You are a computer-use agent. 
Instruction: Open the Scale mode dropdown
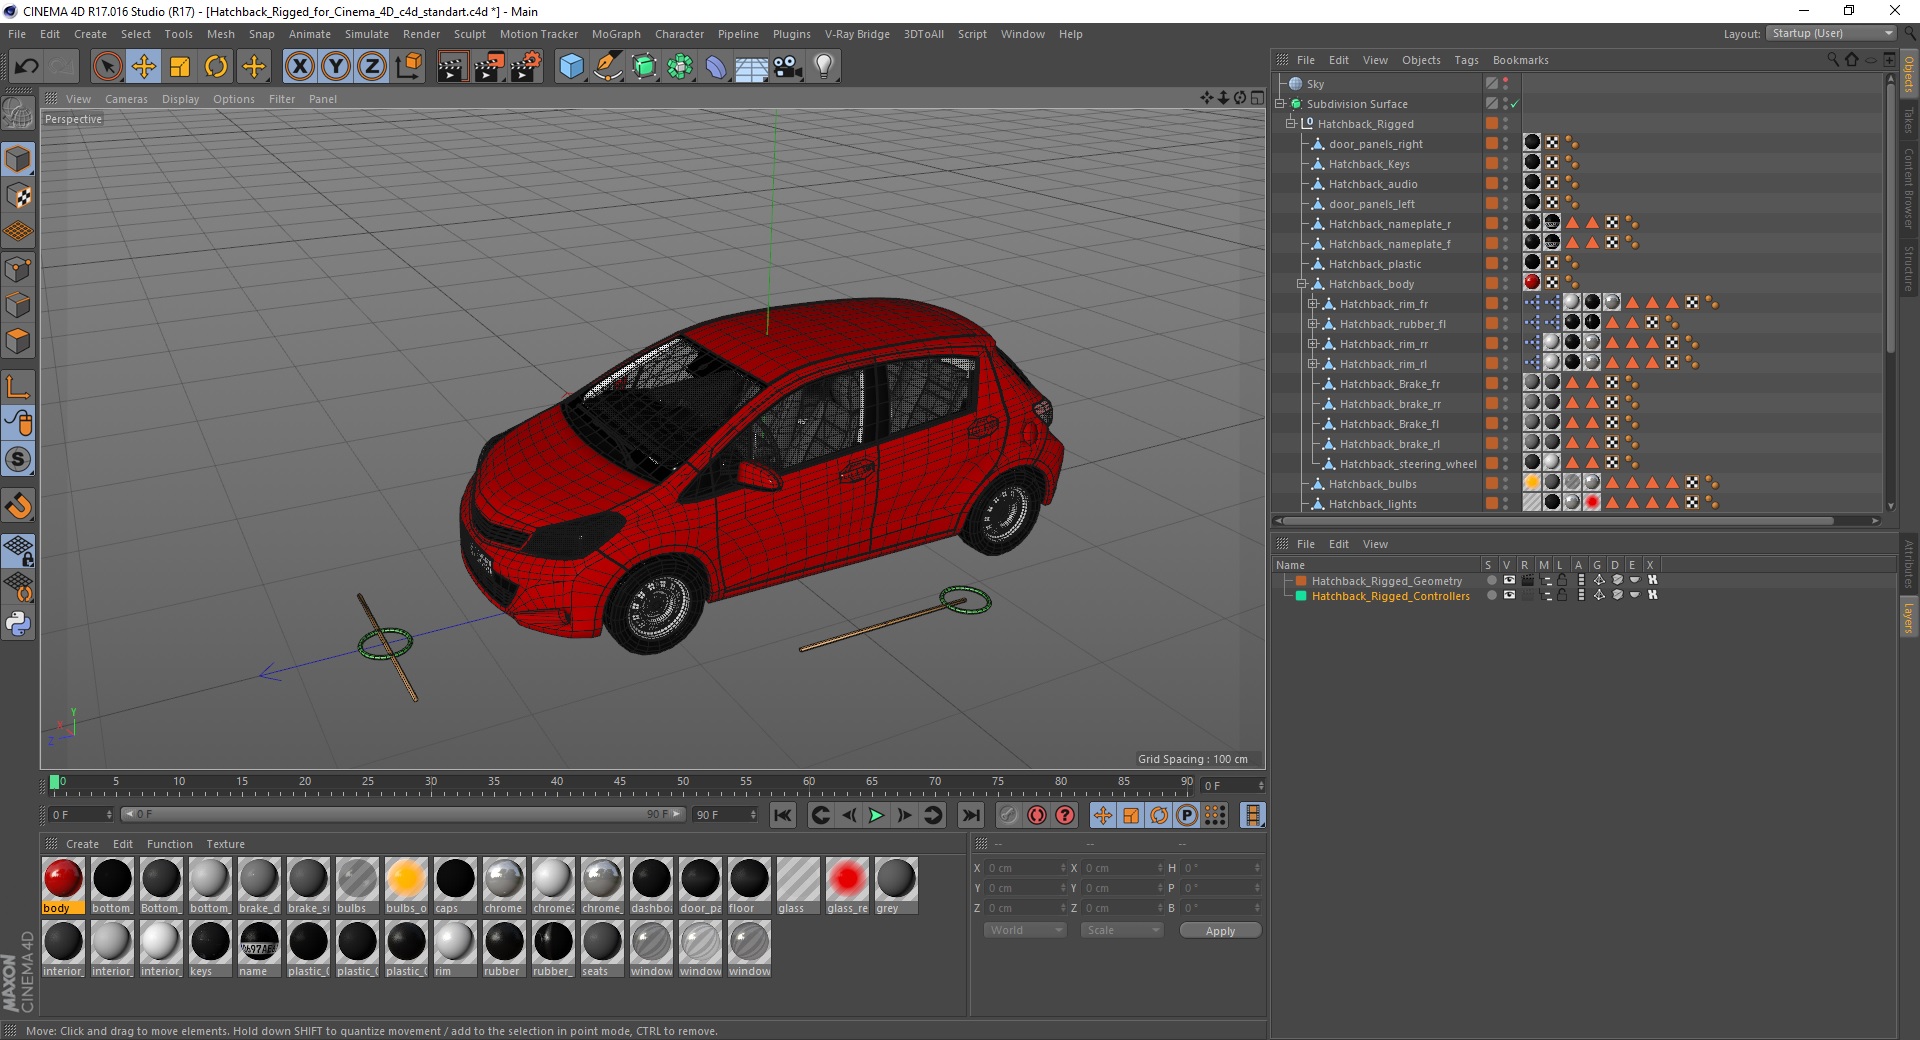(x=1122, y=930)
